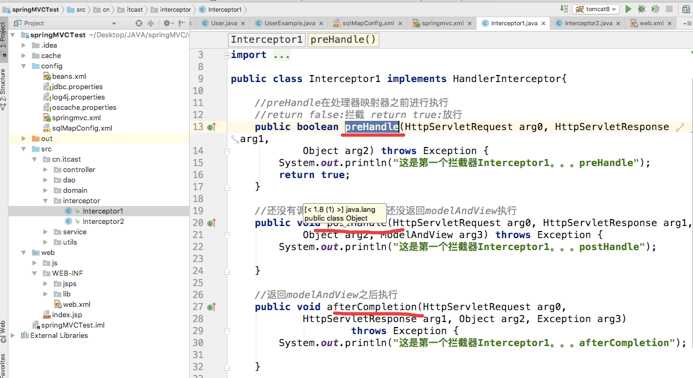Close the springmvc.xml tab
The image size is (693, 378).
click(469, 23)
